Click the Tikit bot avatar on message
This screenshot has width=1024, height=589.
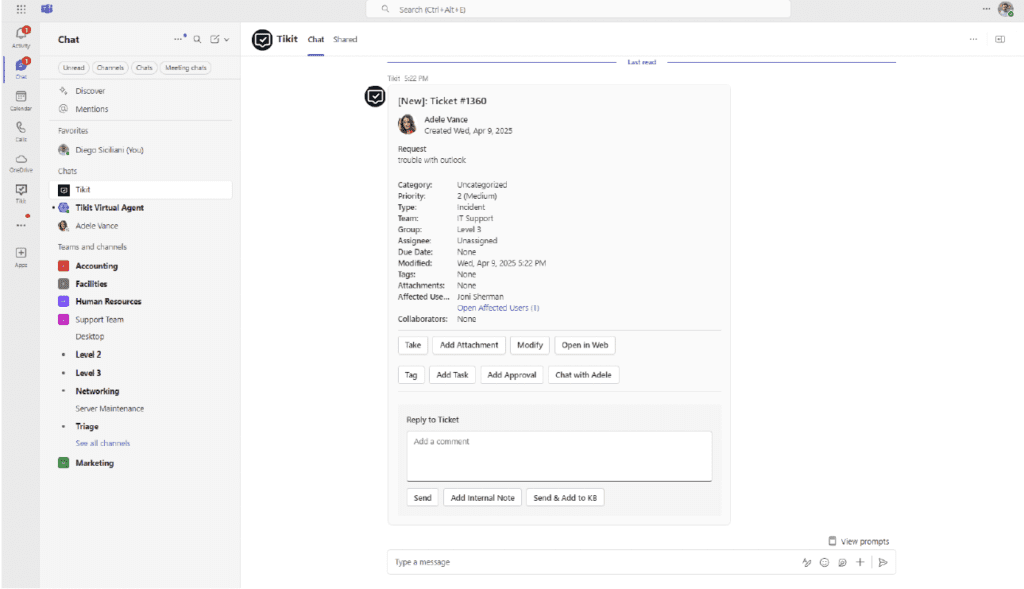pyautogui.click(x=375, y=97)
